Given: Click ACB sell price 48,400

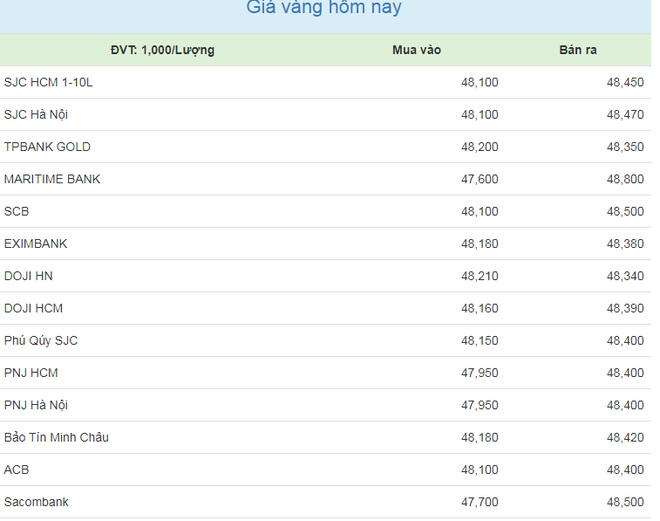Looking at the screenshot, I should [x=625, y=470].
